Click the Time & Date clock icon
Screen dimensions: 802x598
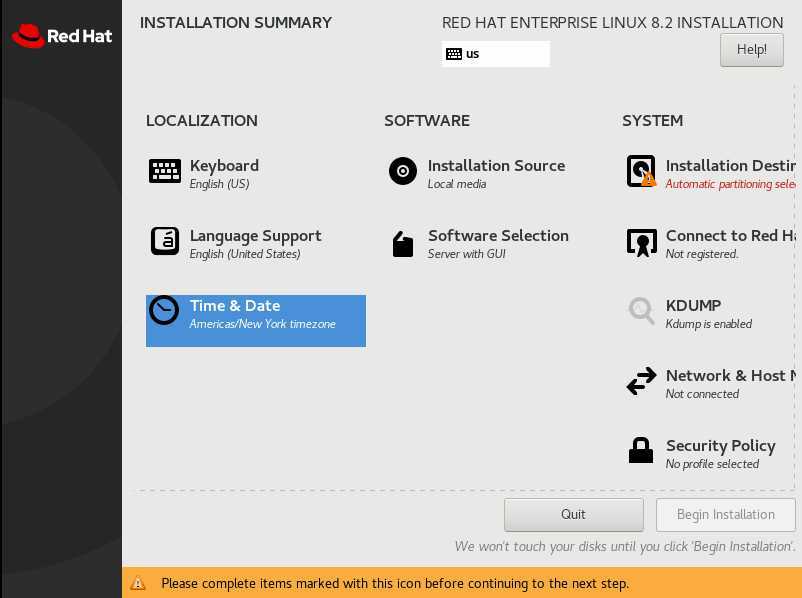click(x=164, y=310)
